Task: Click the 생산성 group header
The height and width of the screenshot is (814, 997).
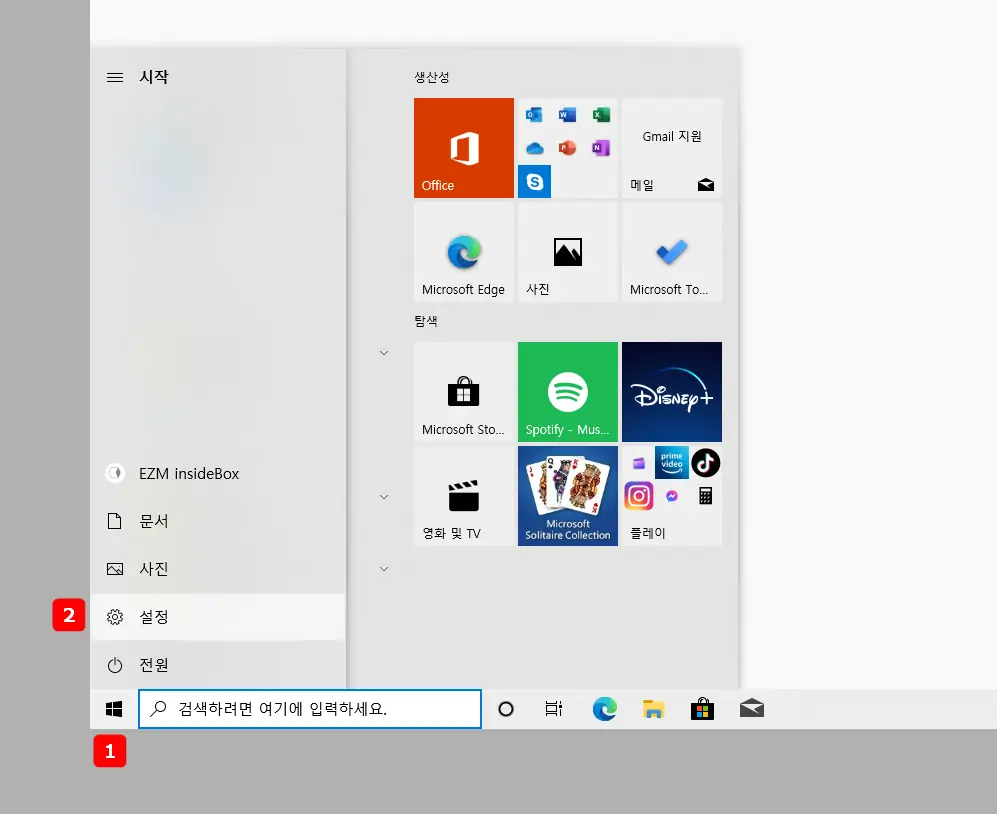Action: tap(432, 77)
